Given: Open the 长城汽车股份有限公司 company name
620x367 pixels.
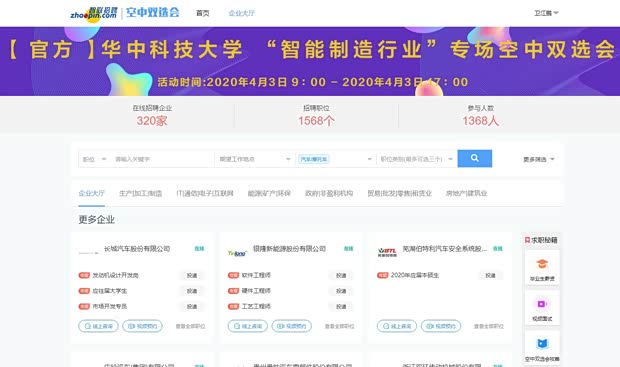Looking at the screenshot, I should 137,249.
